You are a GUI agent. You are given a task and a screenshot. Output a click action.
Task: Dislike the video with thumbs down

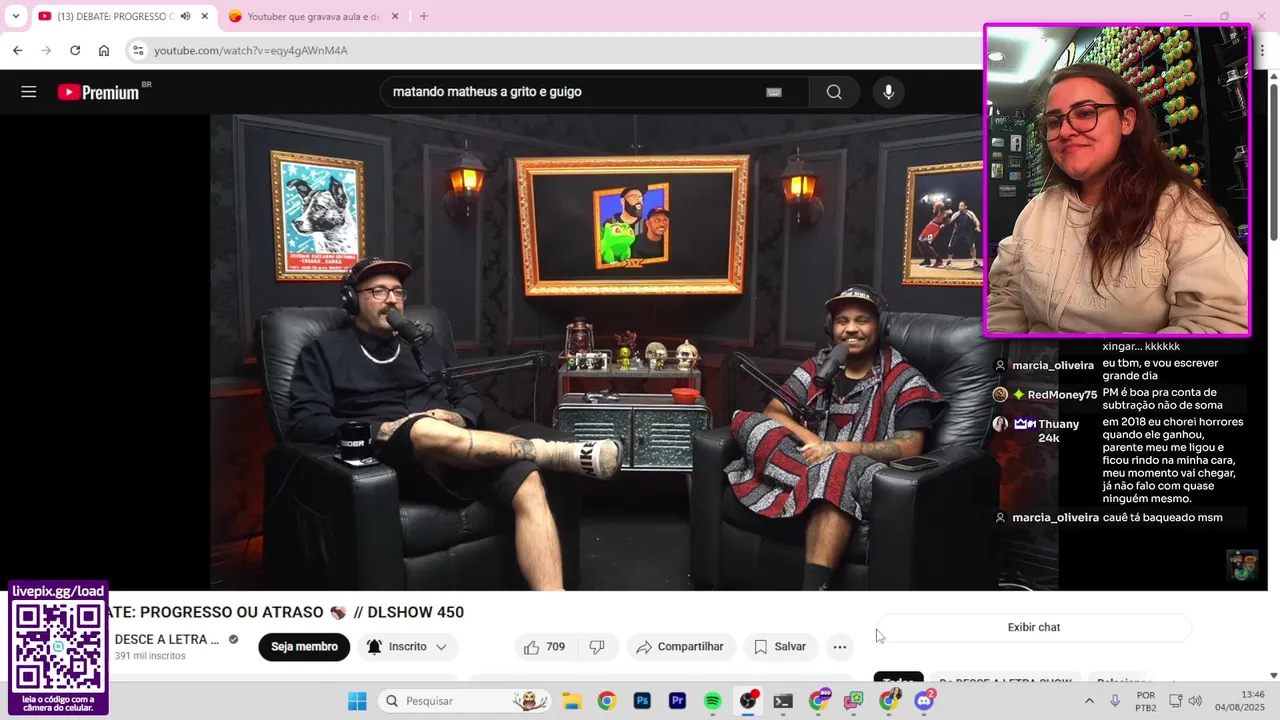(x=597, y=647)
